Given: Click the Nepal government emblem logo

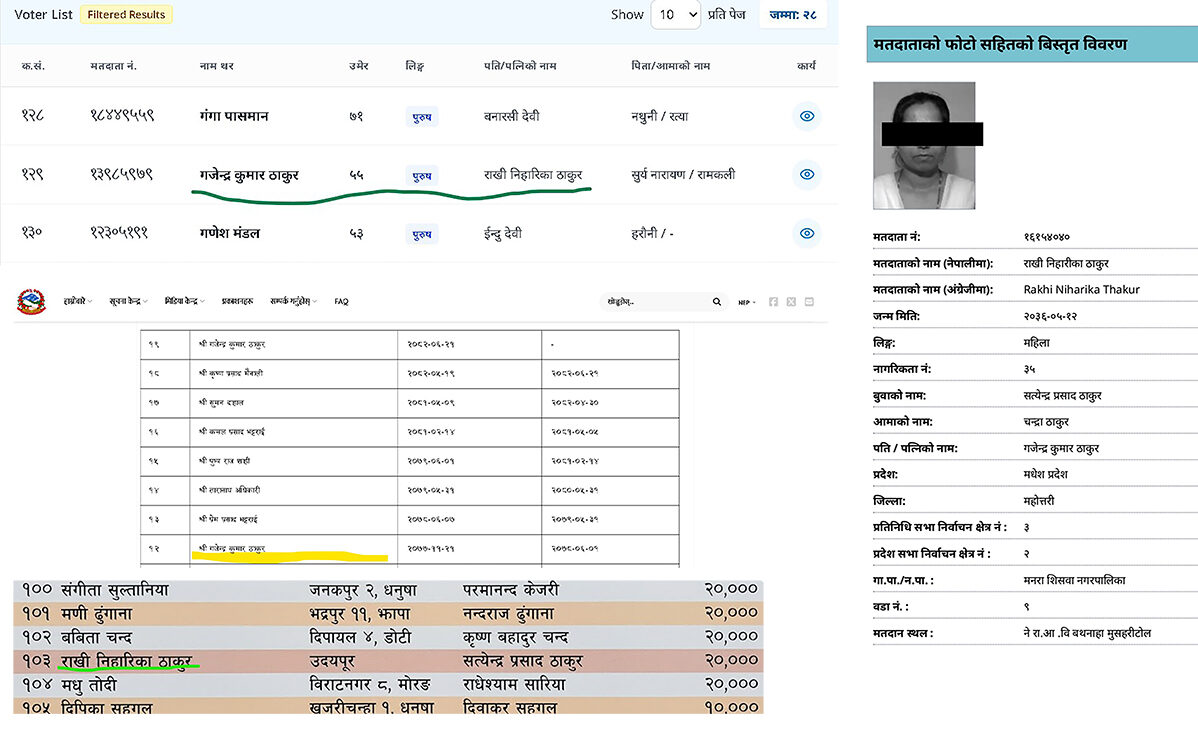Looking at the screenshot, I should 31,301.
